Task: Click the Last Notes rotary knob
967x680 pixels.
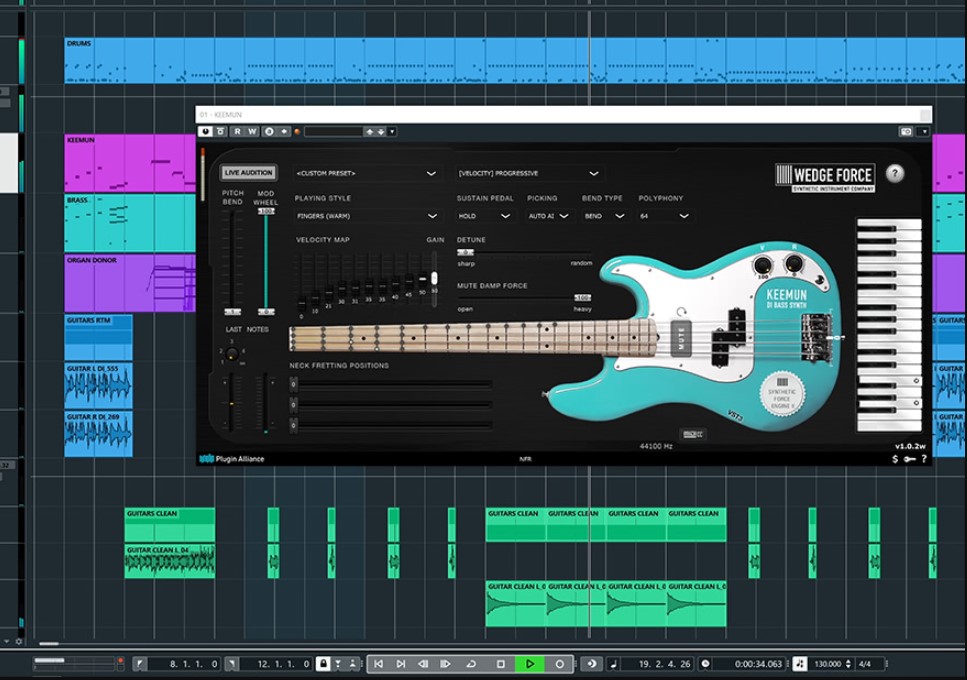Action: click(232, 354)
